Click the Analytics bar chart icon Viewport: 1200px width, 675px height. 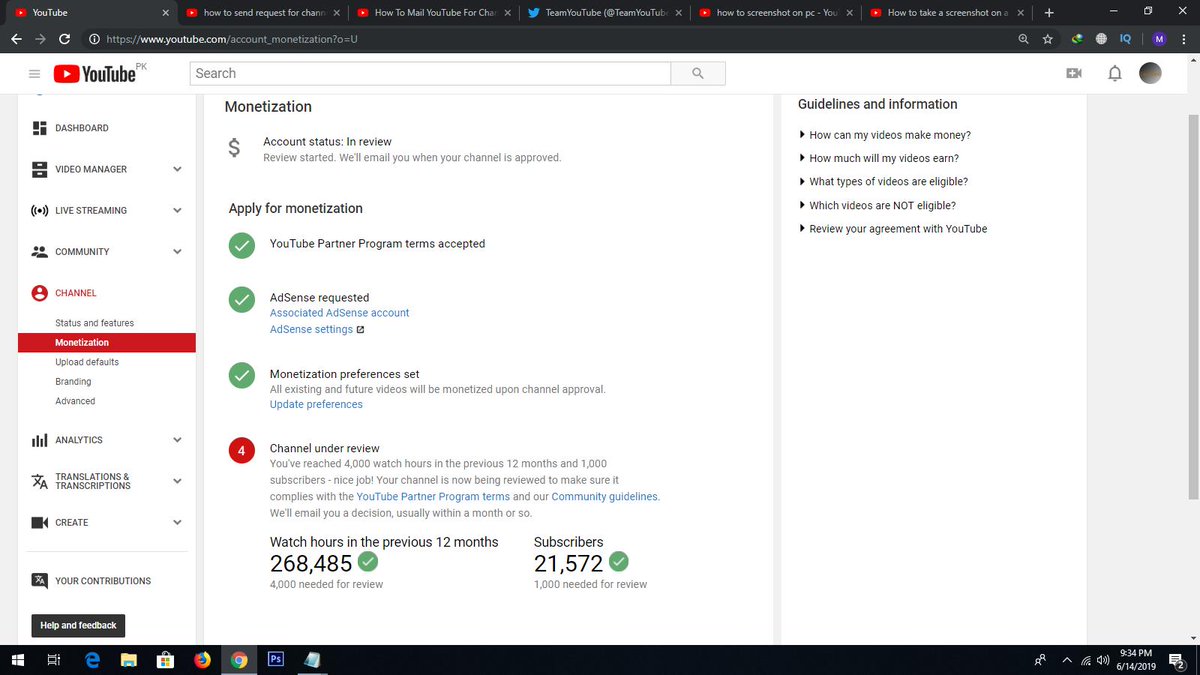pyautogui.click(x=40, y=440)
